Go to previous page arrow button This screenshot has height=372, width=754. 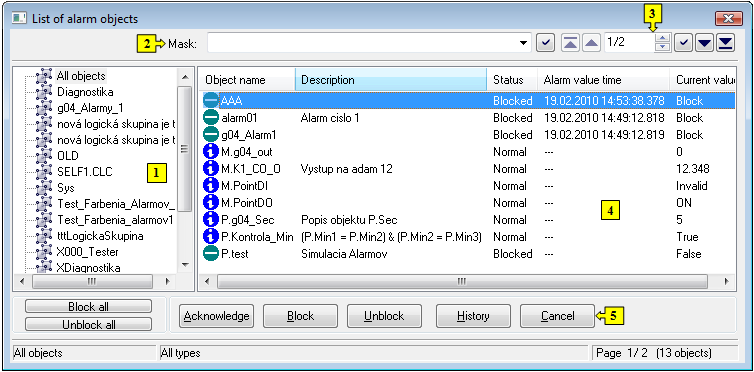(x=591, y=43)
